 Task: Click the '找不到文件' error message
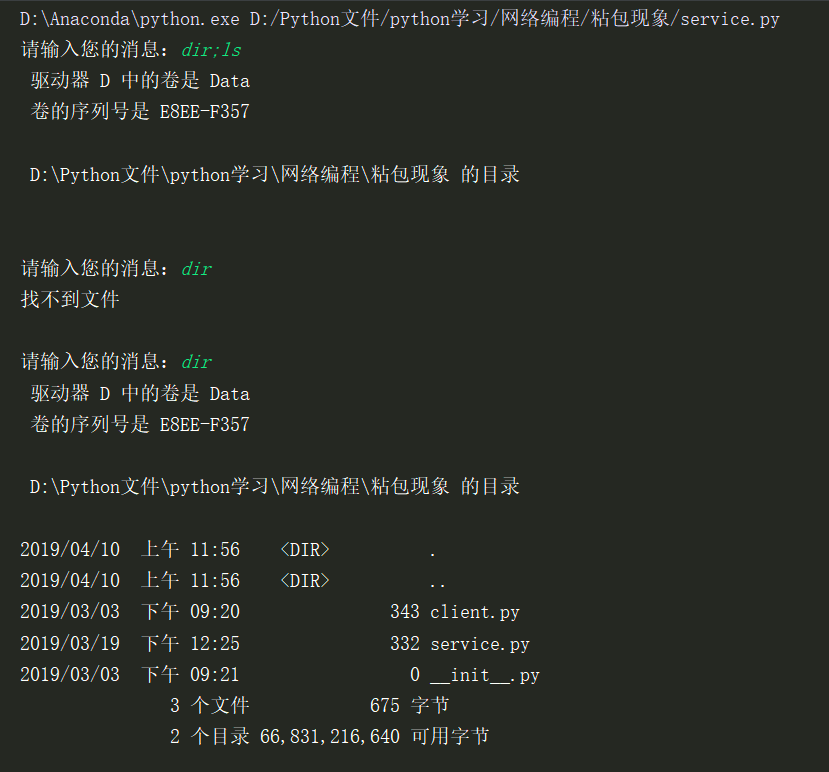point(70,299)
